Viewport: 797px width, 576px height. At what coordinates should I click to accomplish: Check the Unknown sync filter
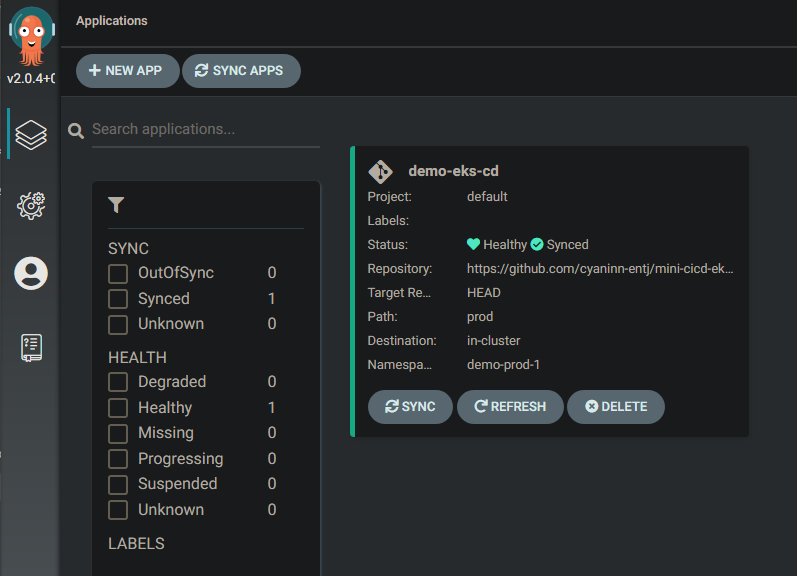[x=118, y=324]
